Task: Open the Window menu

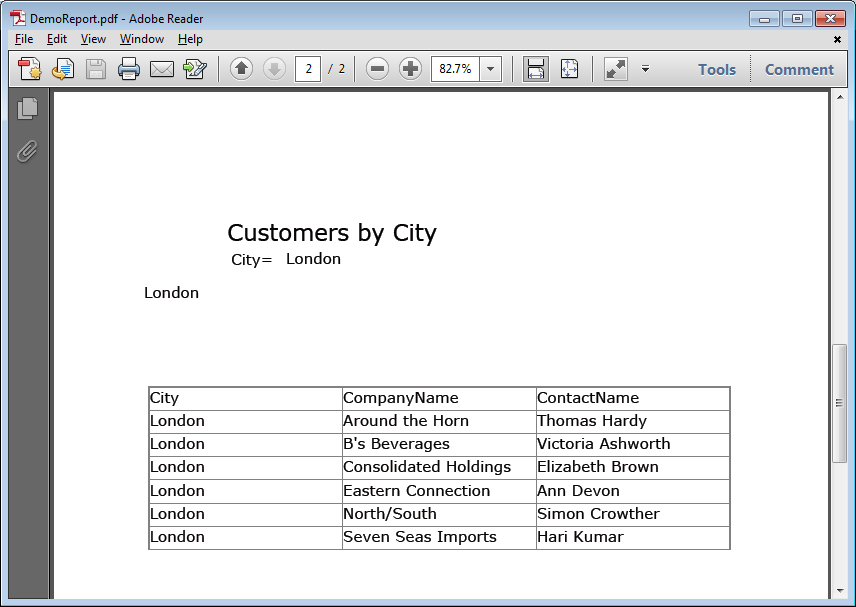Action: (142, 39)
